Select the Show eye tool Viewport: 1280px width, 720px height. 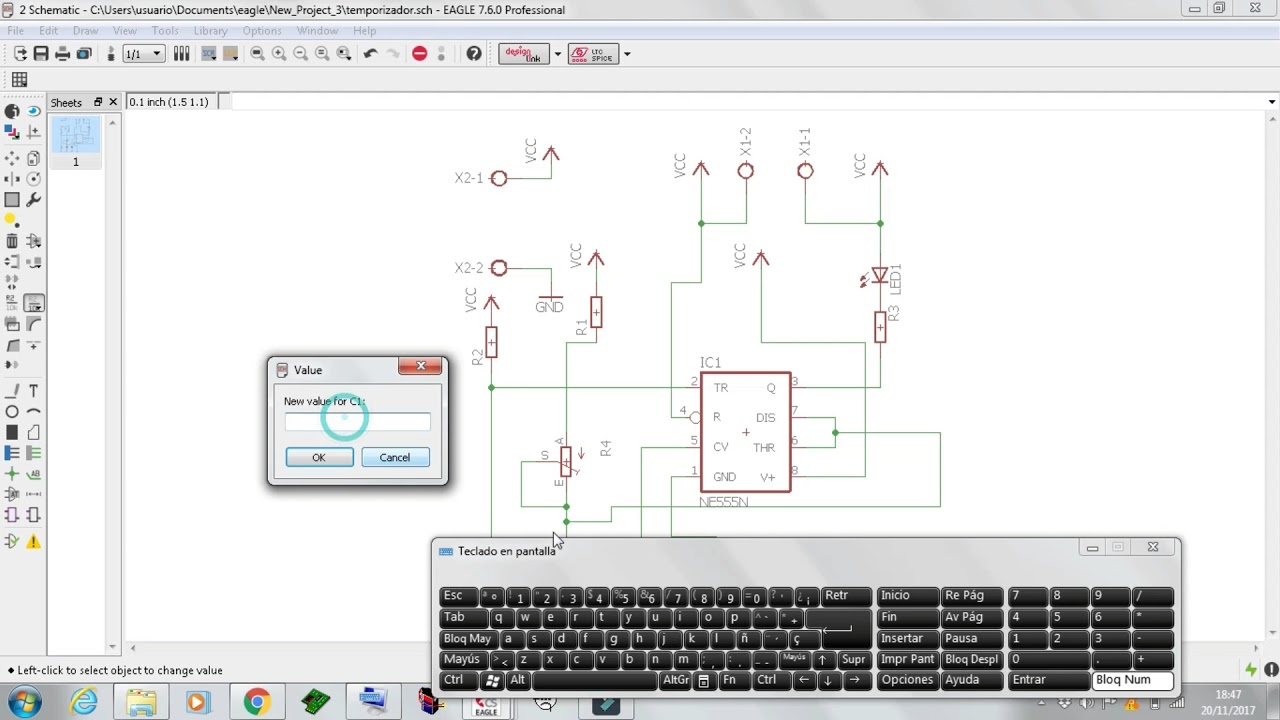(x=33, y=112)
